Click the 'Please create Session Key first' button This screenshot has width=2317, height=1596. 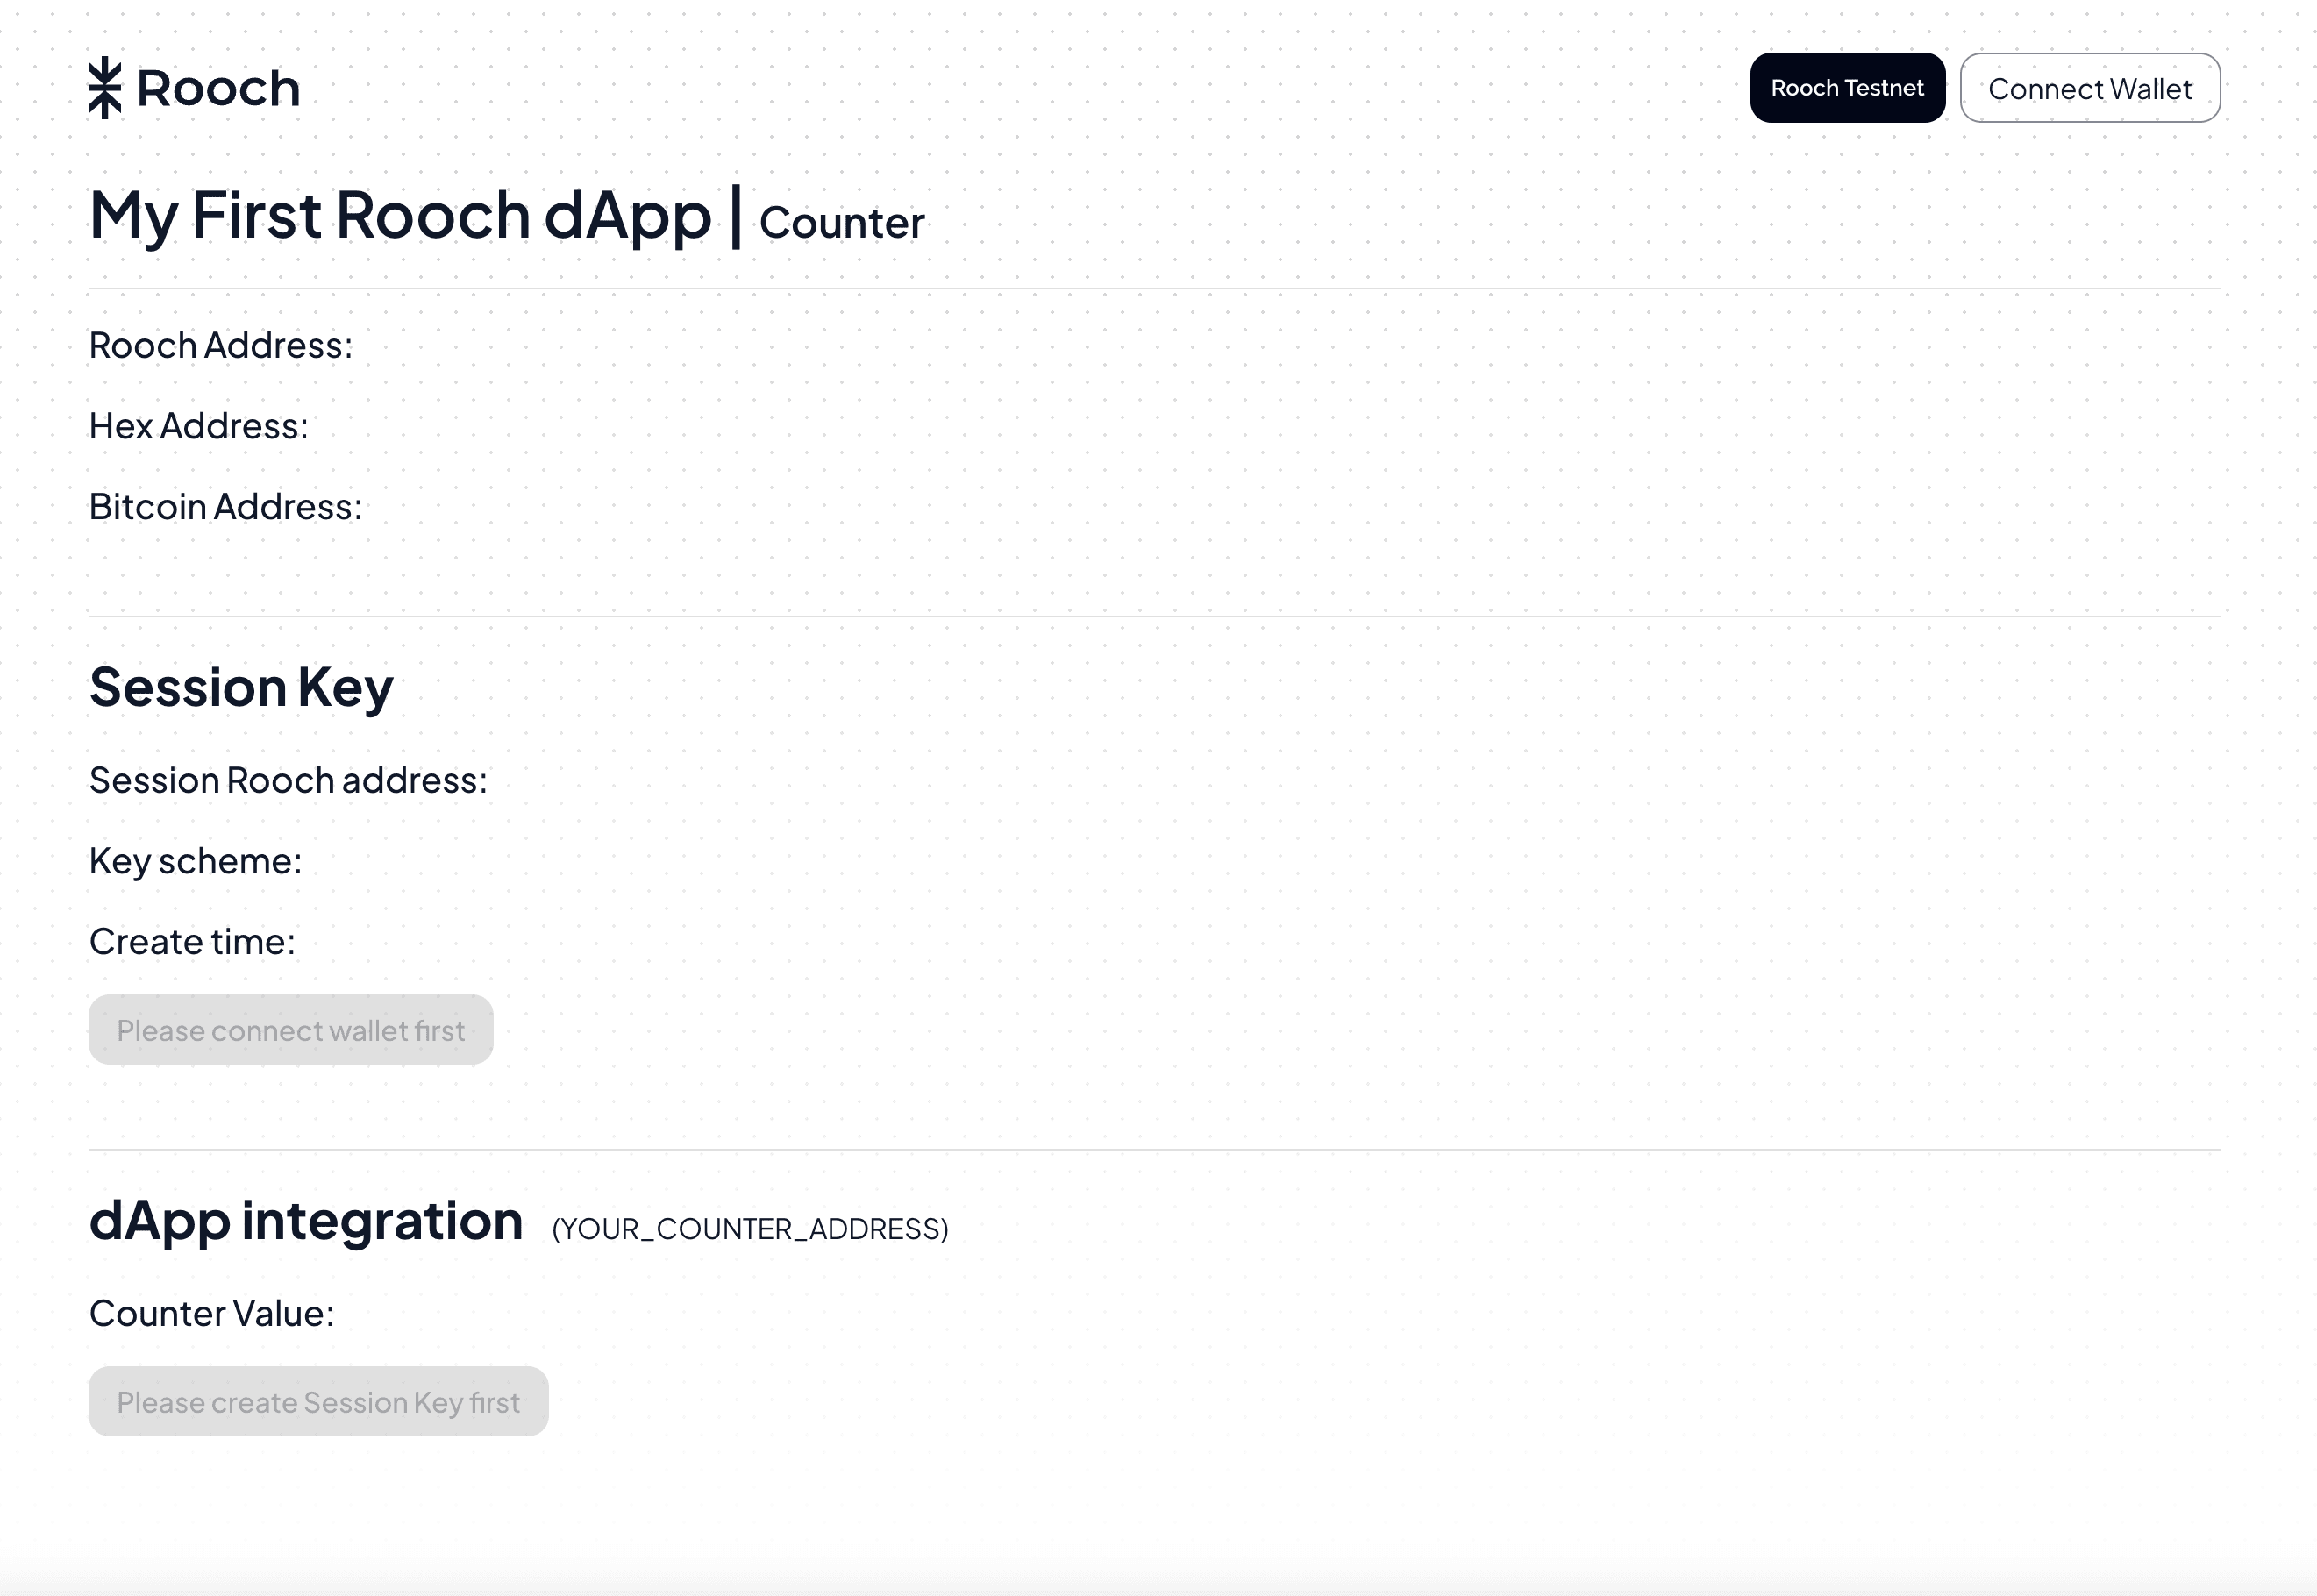pyautogui.click(x=318, y=1401)
